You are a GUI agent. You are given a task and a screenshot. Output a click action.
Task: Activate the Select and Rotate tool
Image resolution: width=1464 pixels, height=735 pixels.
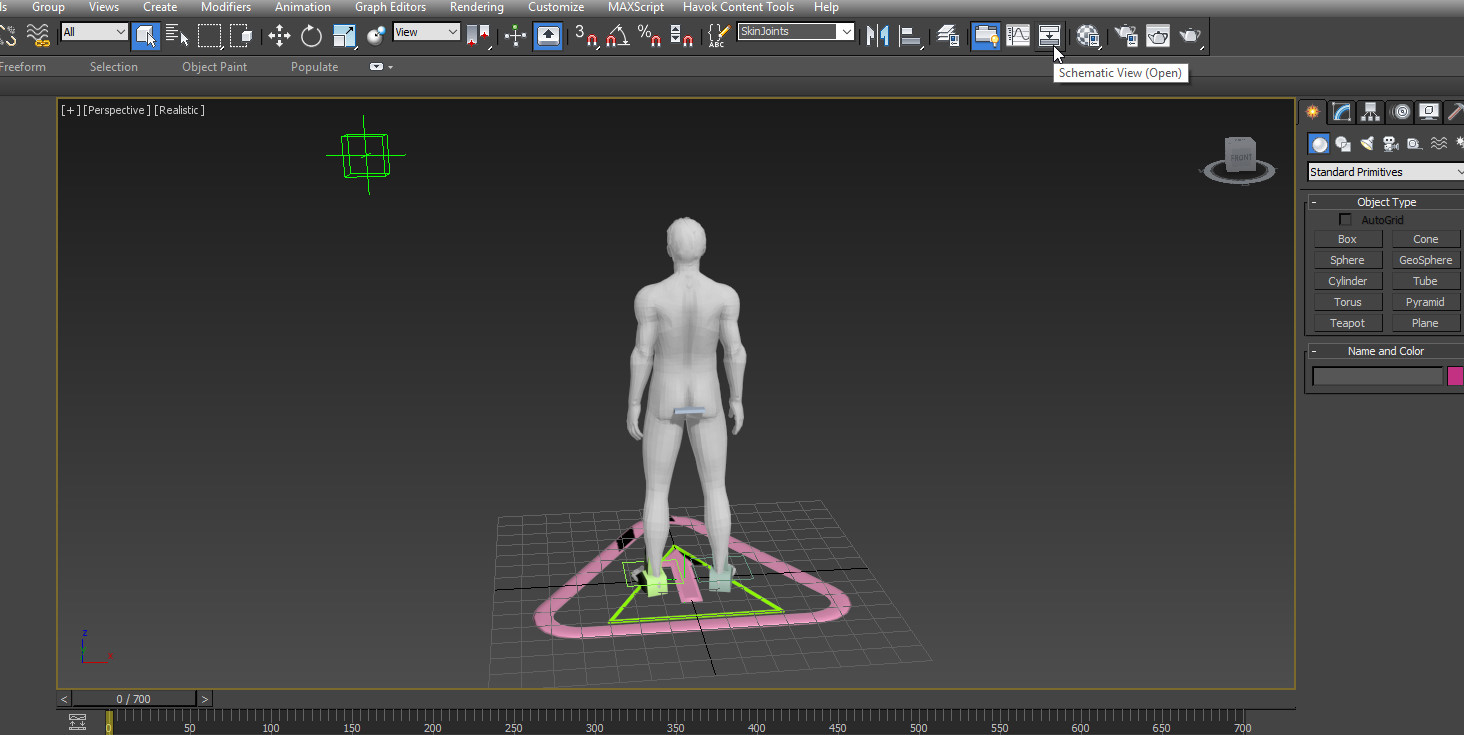point(311,37)
